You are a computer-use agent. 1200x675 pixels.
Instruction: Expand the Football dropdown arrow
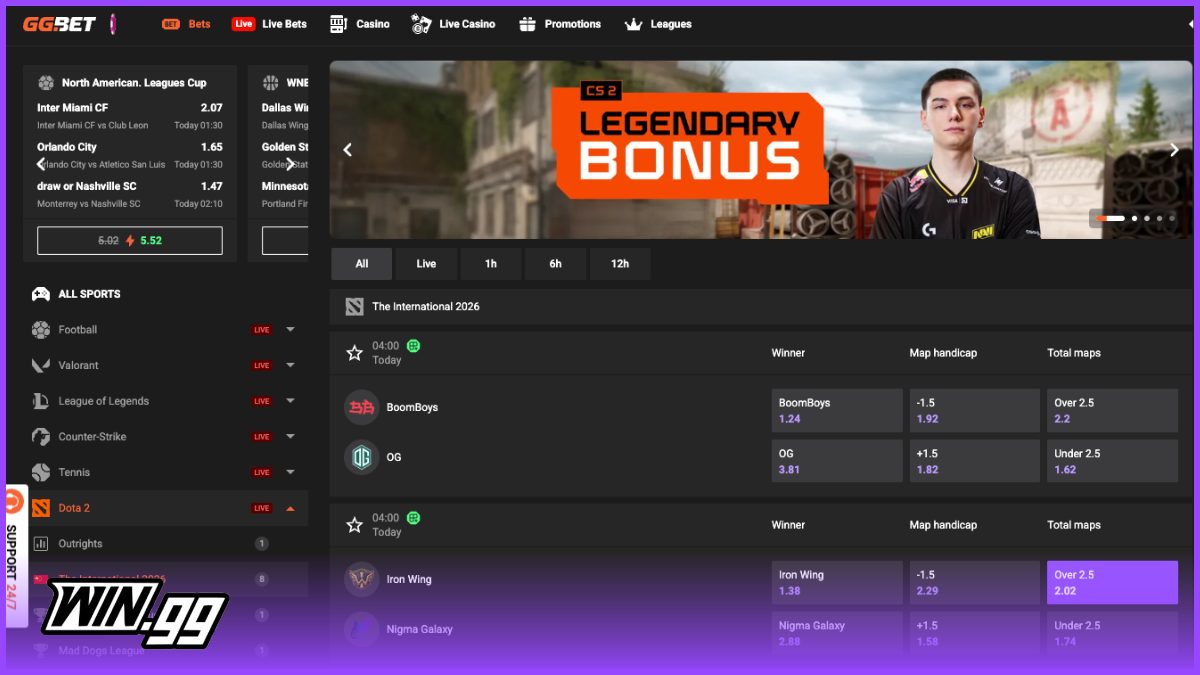coord(290,330)
